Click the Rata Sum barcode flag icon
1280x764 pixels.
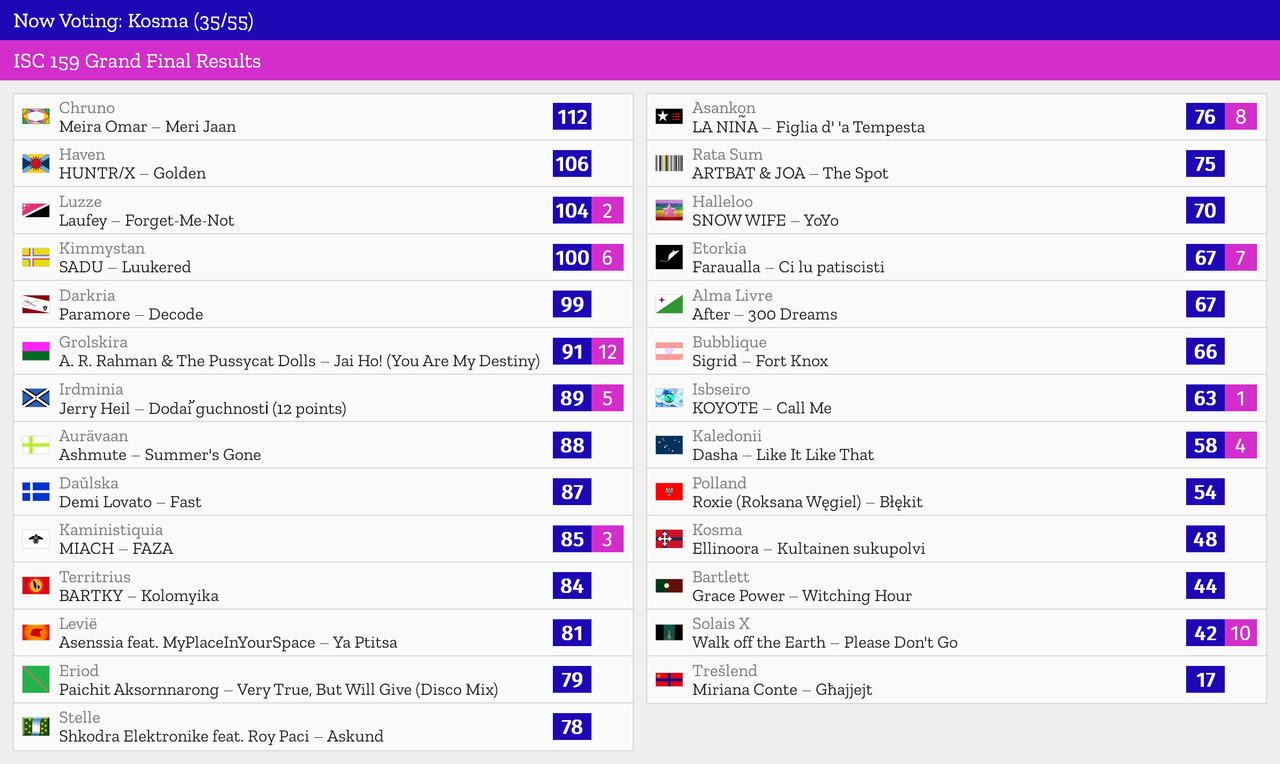pyautogui.click(x=669, y=164)
